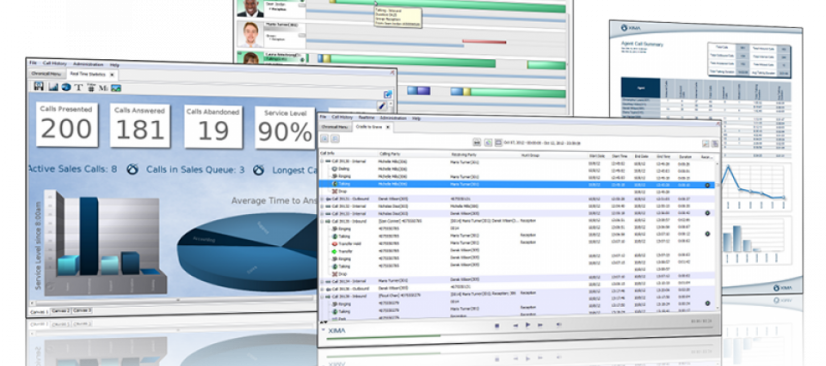Viewport: 826px width, 366px height.
Task: Sort by Receiving Party column header
Action: pos(464,155)
